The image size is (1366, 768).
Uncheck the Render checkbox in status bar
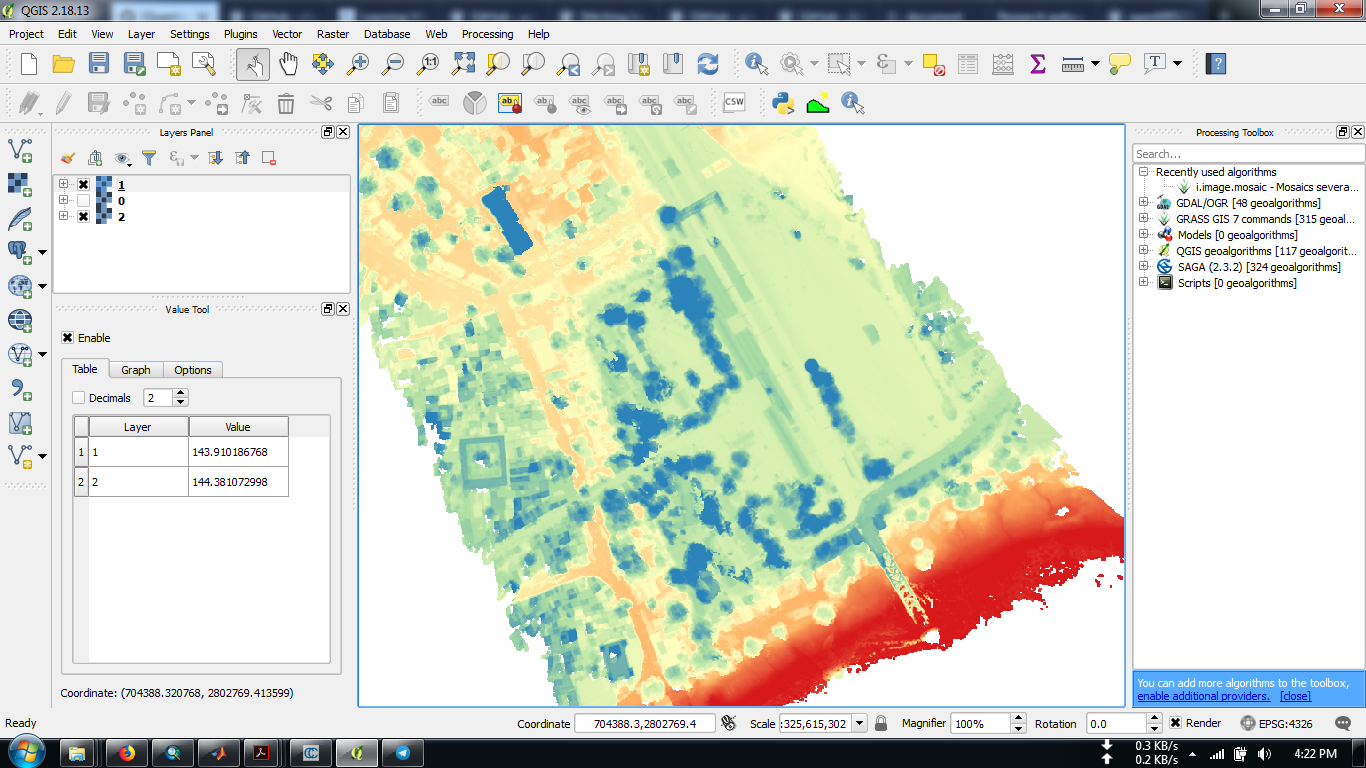[1176, 723]
